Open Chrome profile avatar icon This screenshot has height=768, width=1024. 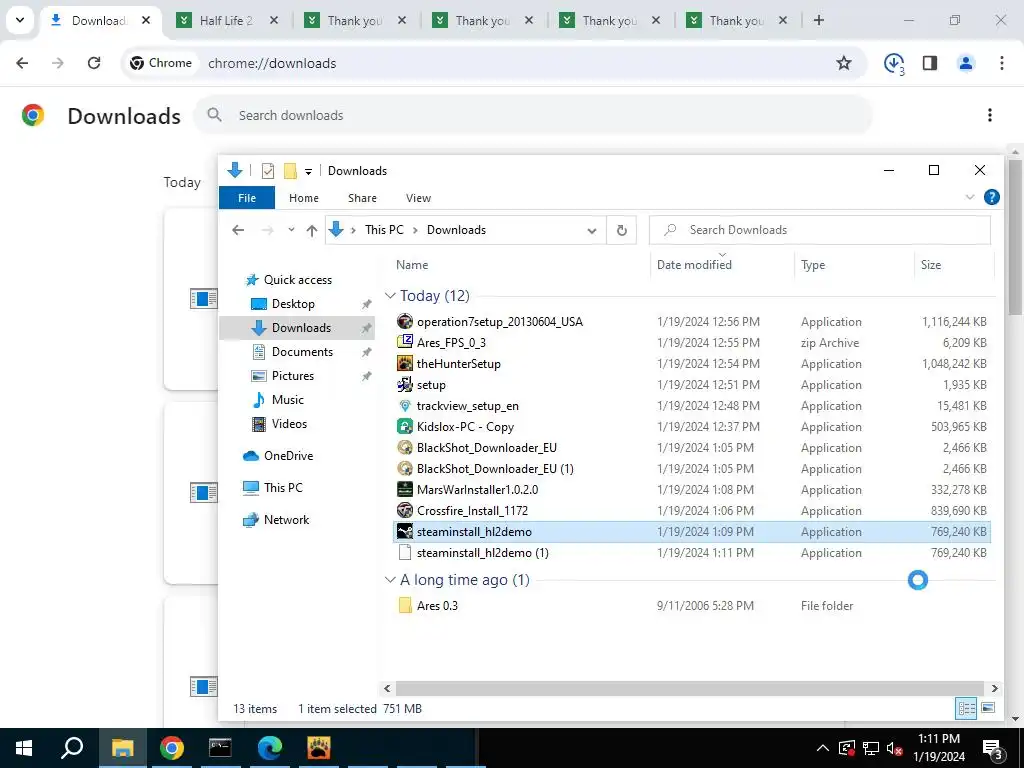coord(966,63)
